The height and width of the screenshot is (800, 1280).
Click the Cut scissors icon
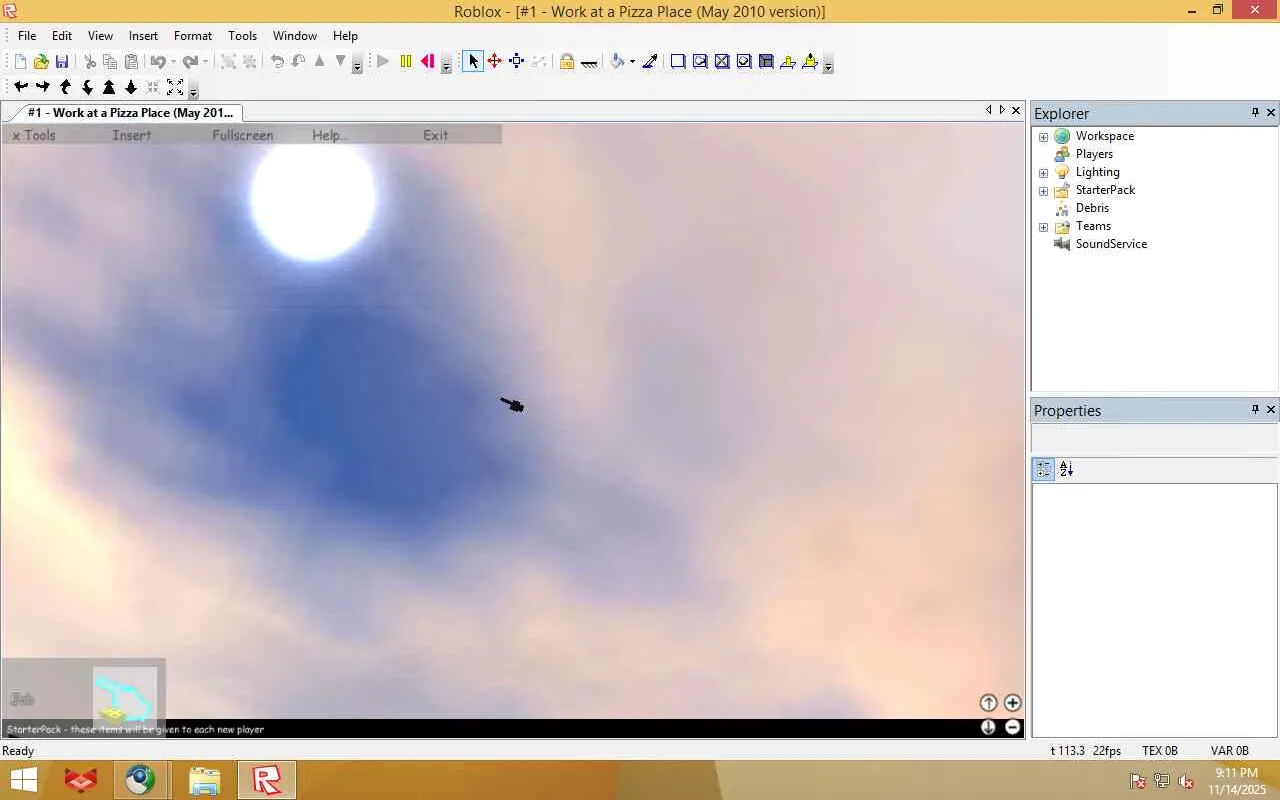coord(89,62)
